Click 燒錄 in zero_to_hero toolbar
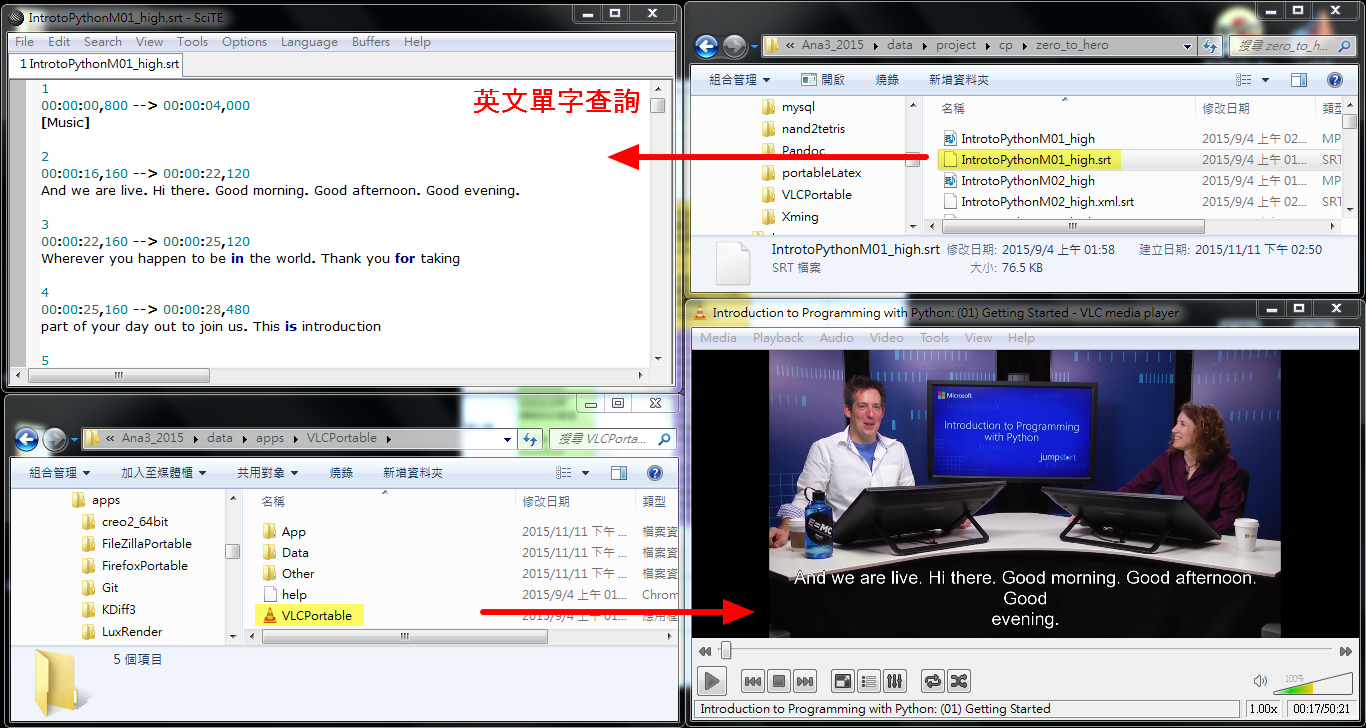This screenshot has height=728, width=1366. point(887,80)
